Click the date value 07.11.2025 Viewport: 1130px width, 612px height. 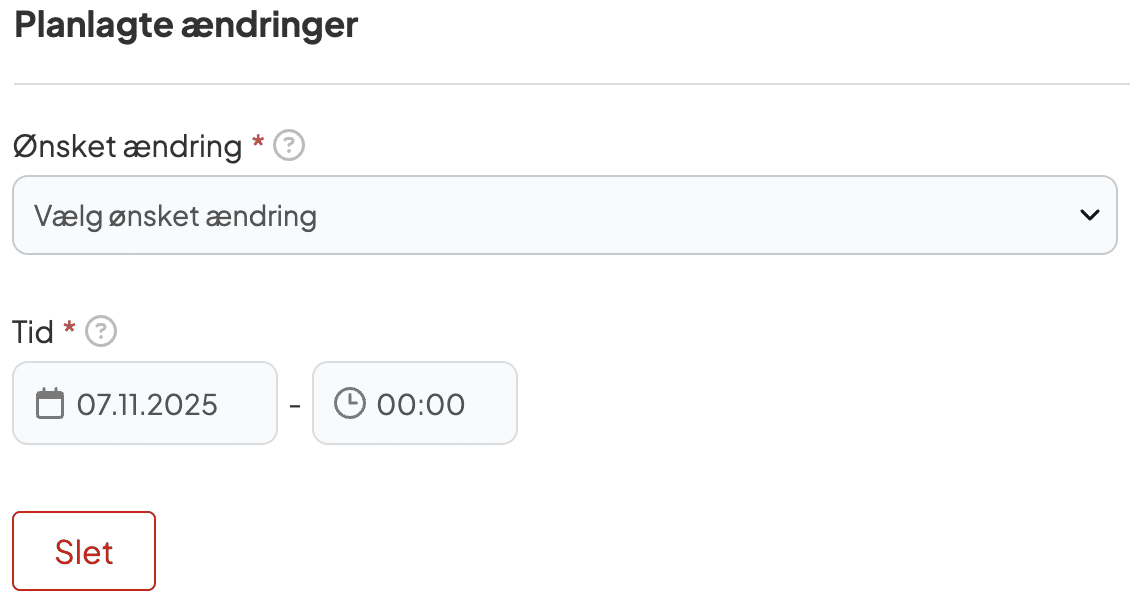147,404
